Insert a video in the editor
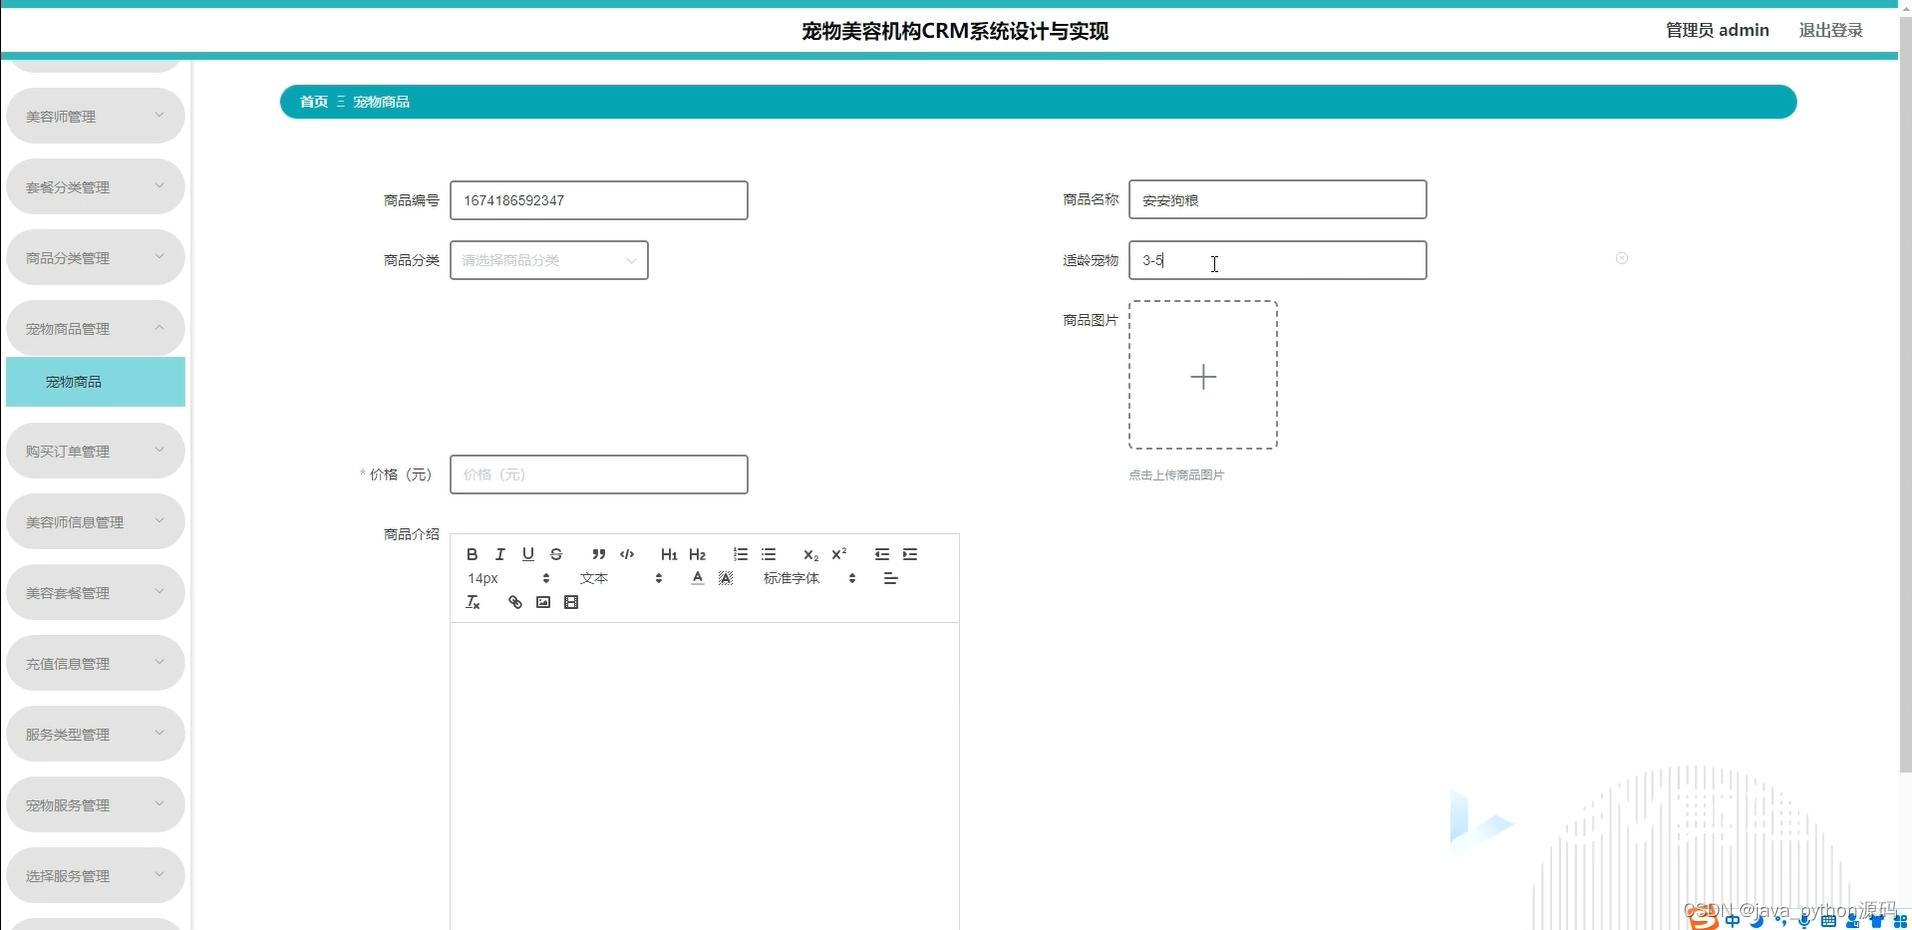This screenshot has height=930, width=1912. pos(571,602)
